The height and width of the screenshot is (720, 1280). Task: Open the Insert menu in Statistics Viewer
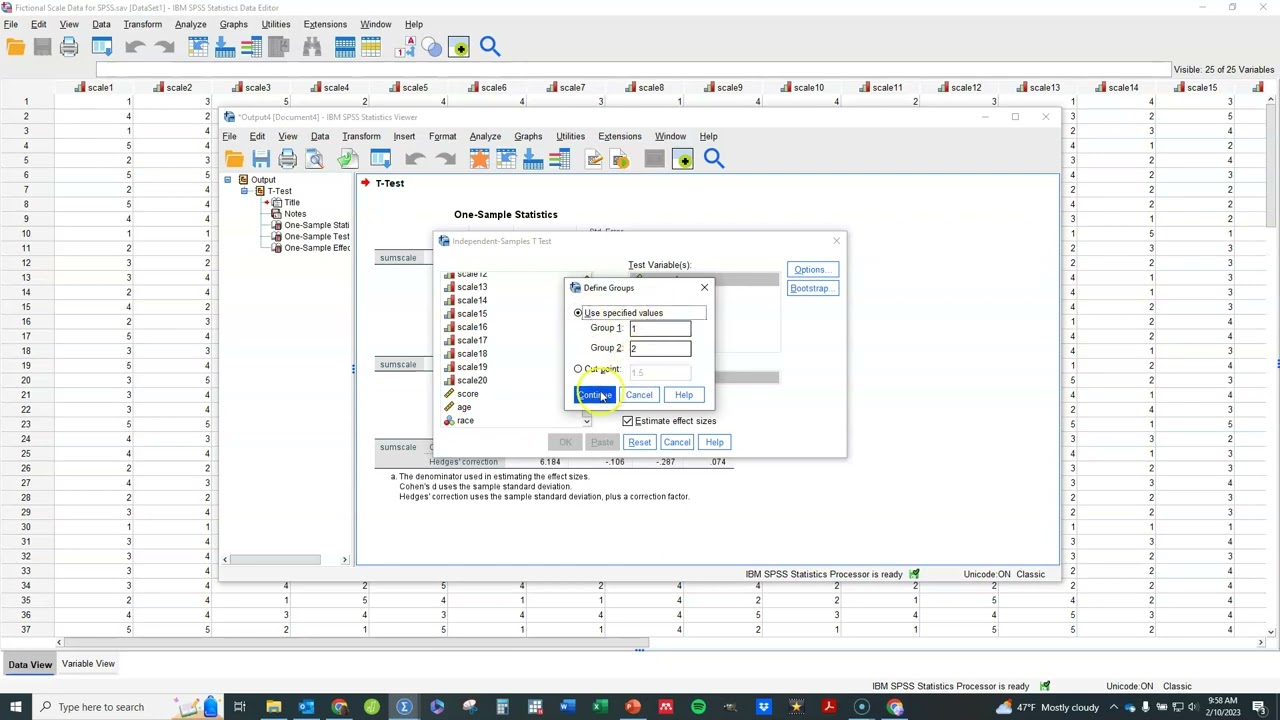point(404,136)
